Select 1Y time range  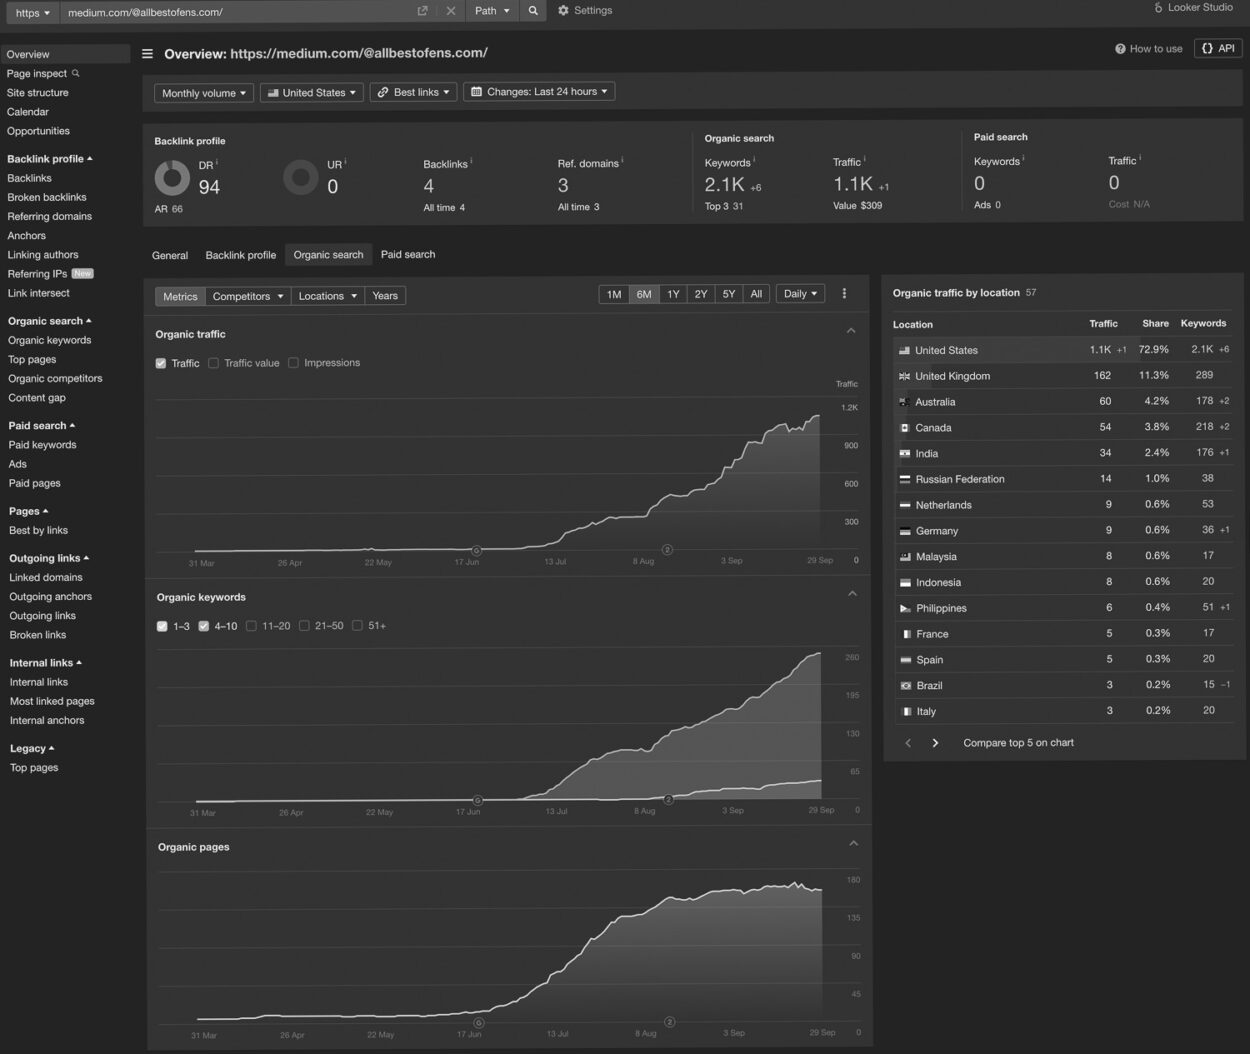[x=673, y=294]
